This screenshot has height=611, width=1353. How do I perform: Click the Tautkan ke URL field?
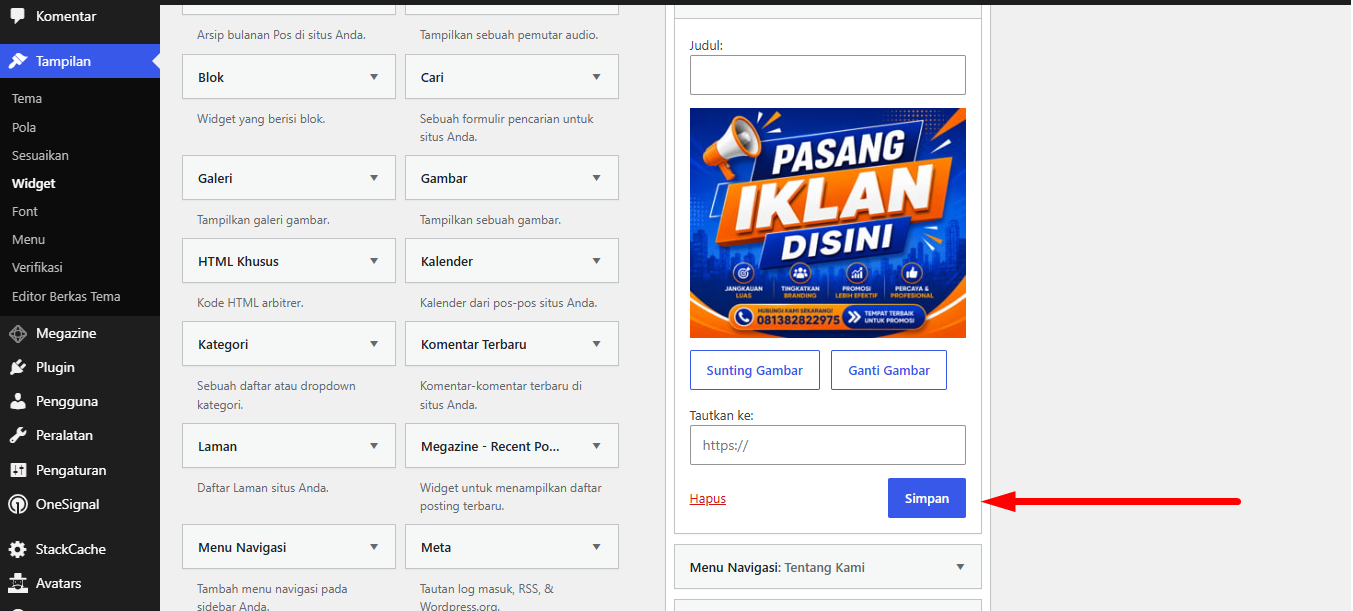pyautogui.click(x=828, y=445)
